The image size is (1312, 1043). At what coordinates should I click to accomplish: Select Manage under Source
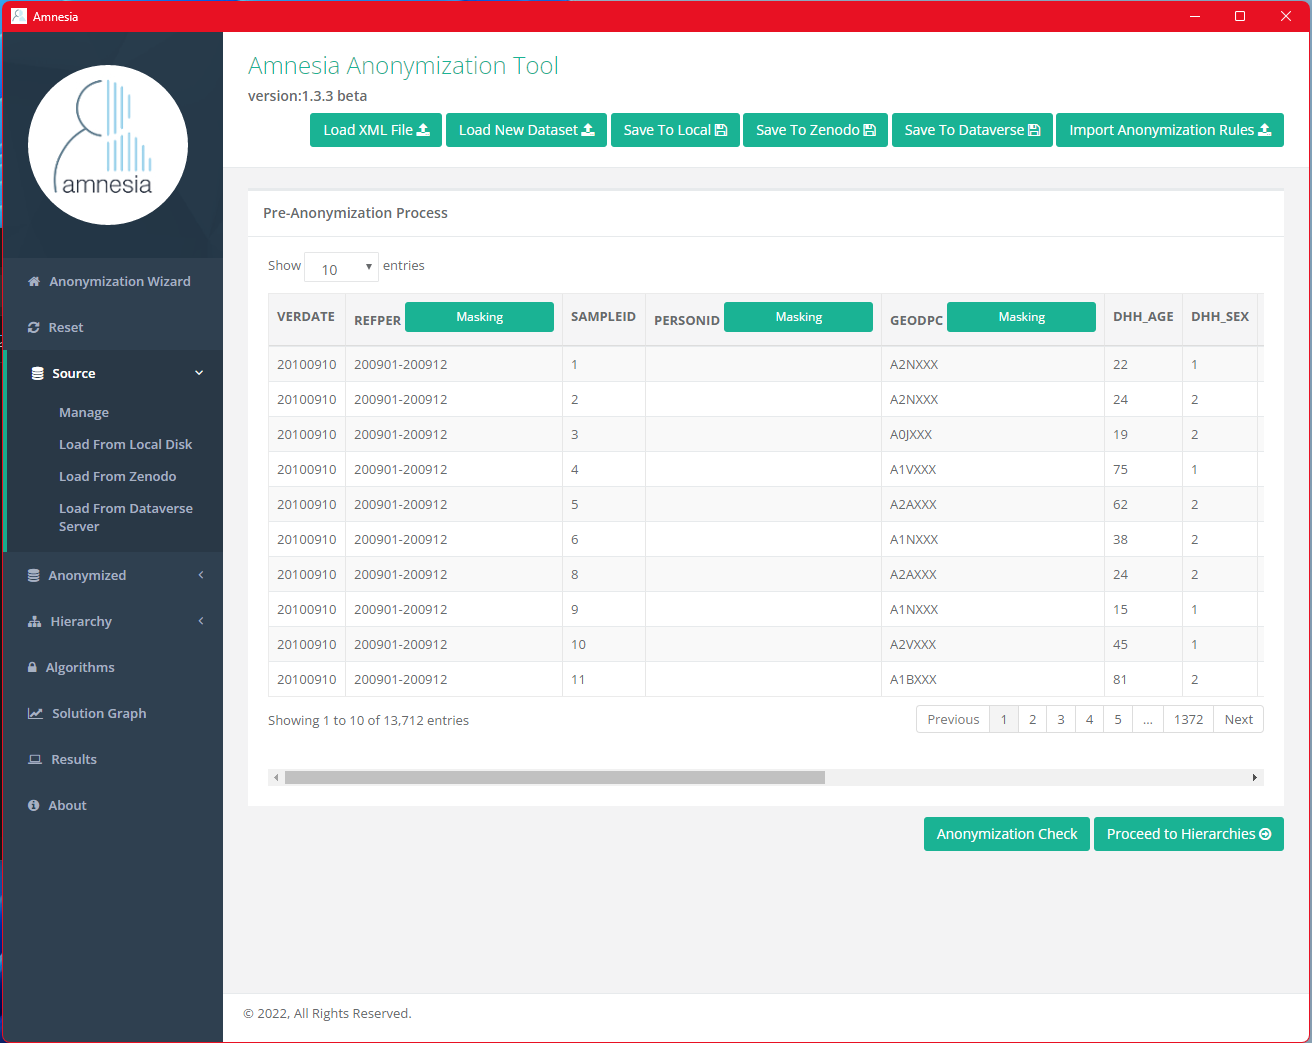(84, 413)
